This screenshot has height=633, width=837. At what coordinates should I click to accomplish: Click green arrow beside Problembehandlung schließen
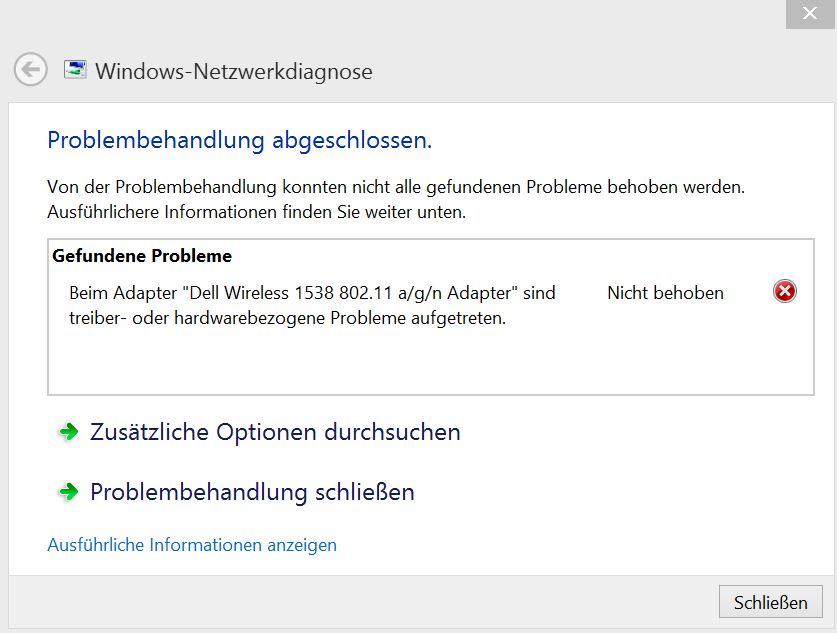point(68,492)
